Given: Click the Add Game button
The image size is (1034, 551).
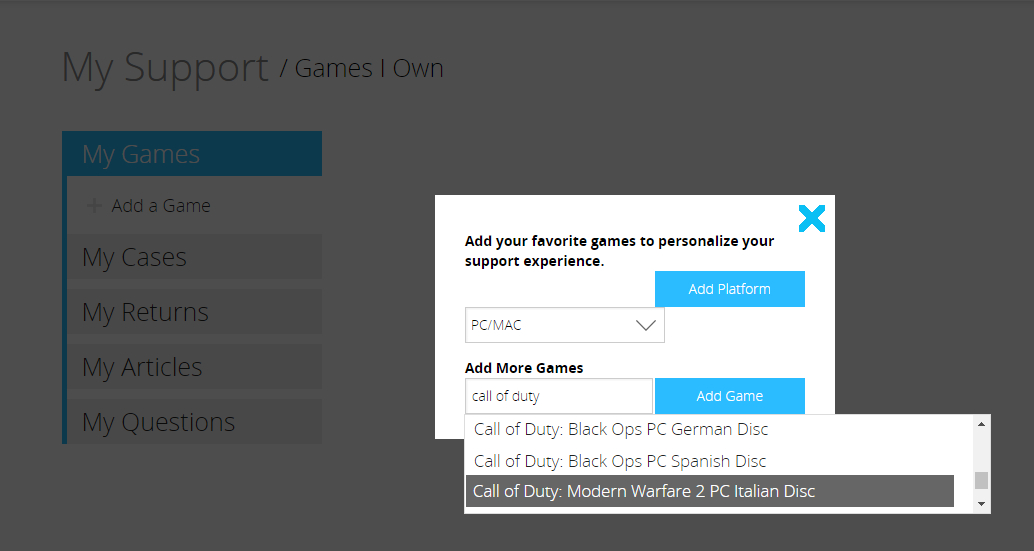Looking at the screenshot, I should [729, 396].
